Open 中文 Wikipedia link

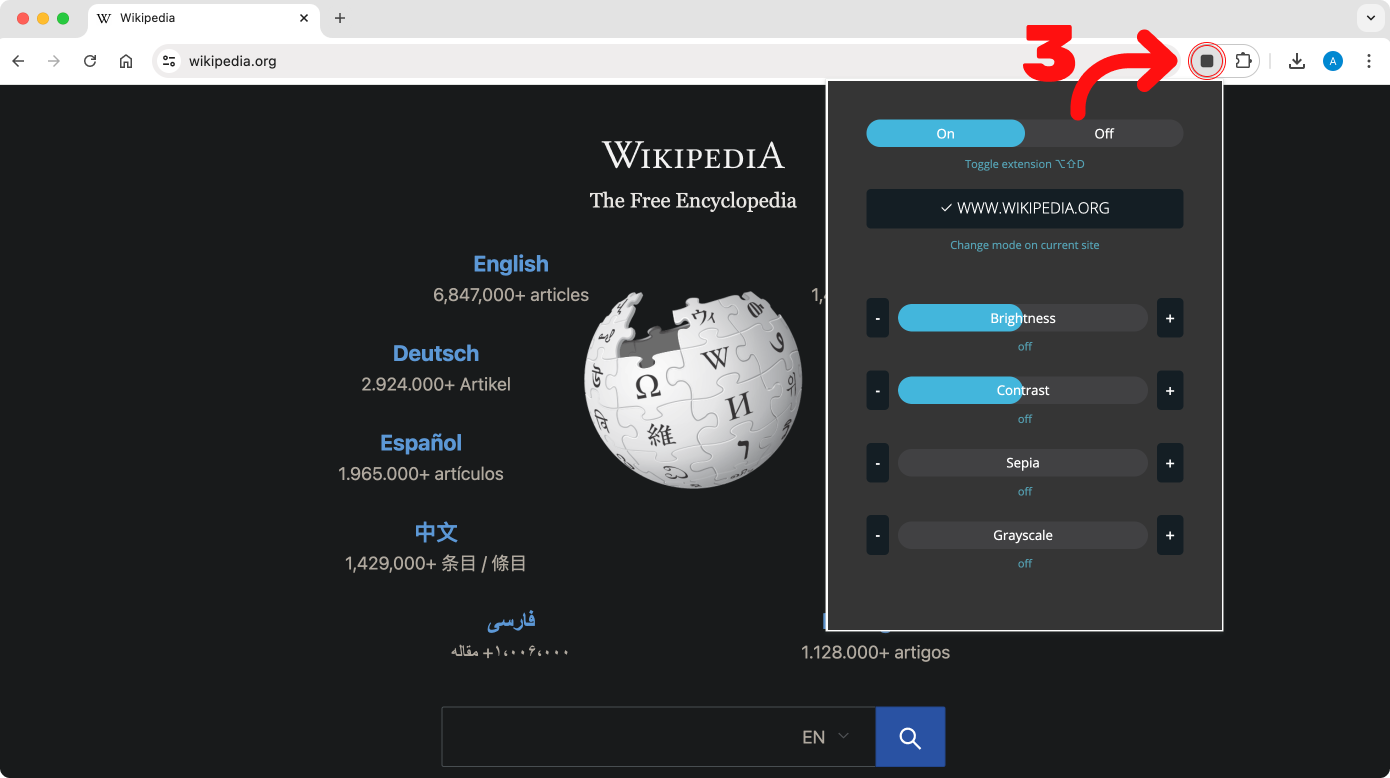tap(436, 532)
